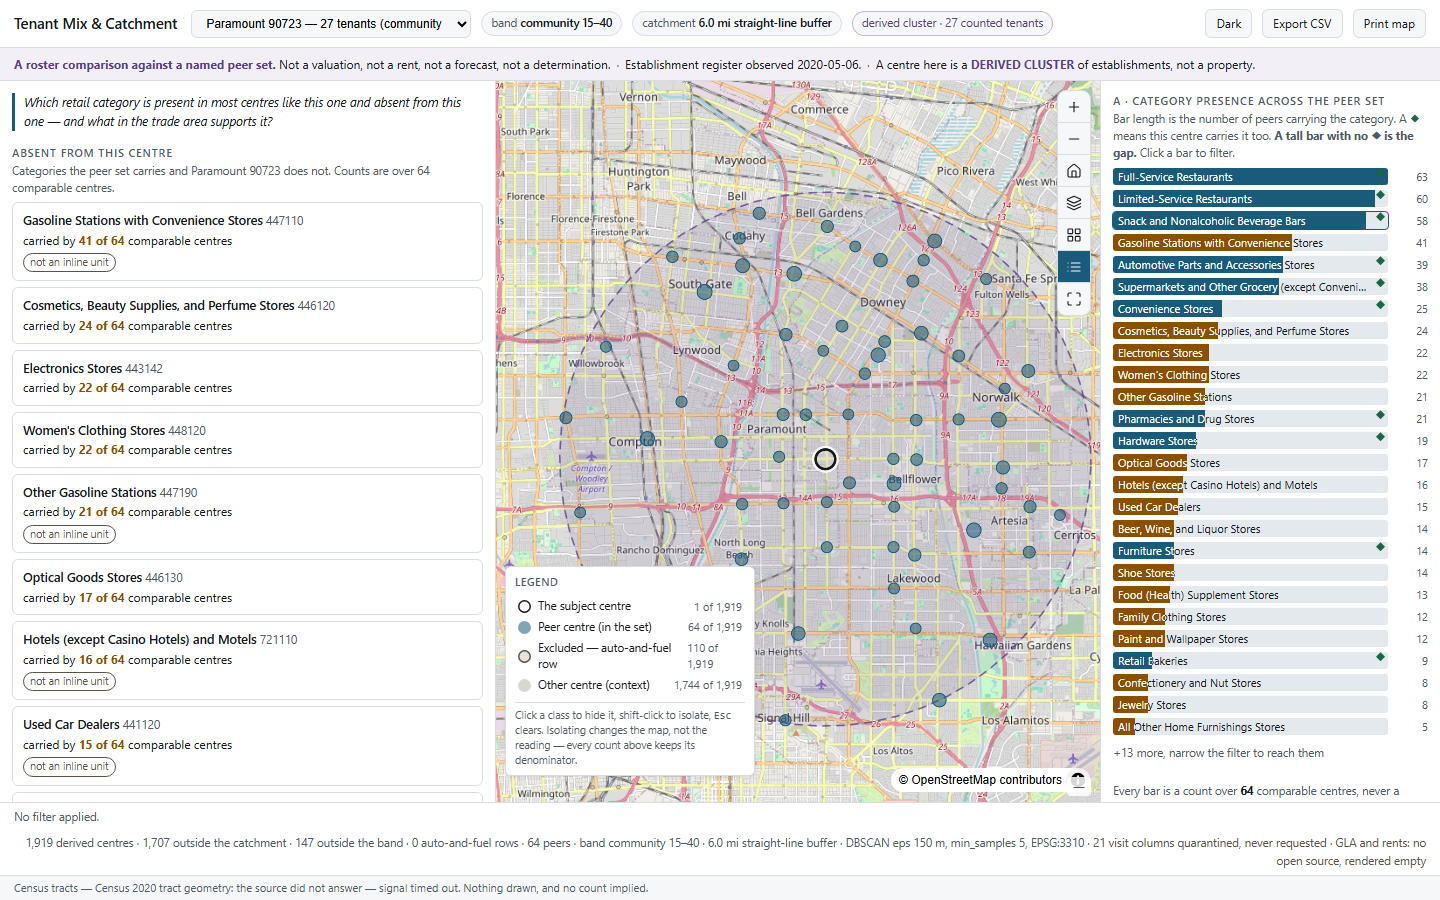Switch to Dark theme
Viewport: 1440px width, 900px height.
[1229, 24]
